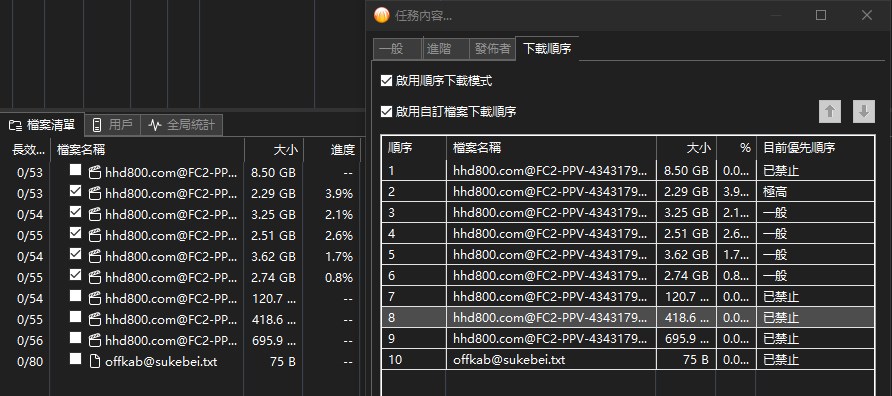Click the folder icon on 檔案清單 tab
This screenshot has height=396, width=892.
coord(15,125)
